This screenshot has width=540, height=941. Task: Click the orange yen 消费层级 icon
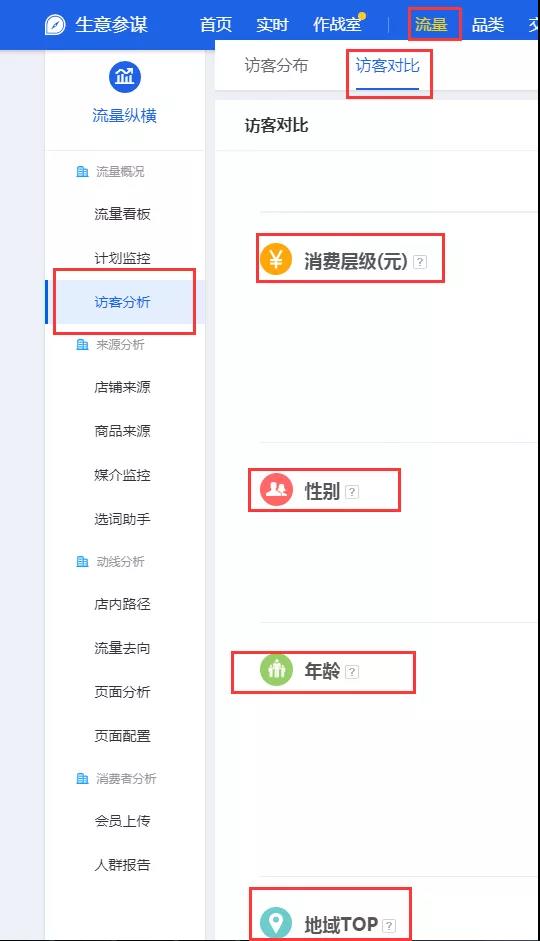click(x=276, y=259)
